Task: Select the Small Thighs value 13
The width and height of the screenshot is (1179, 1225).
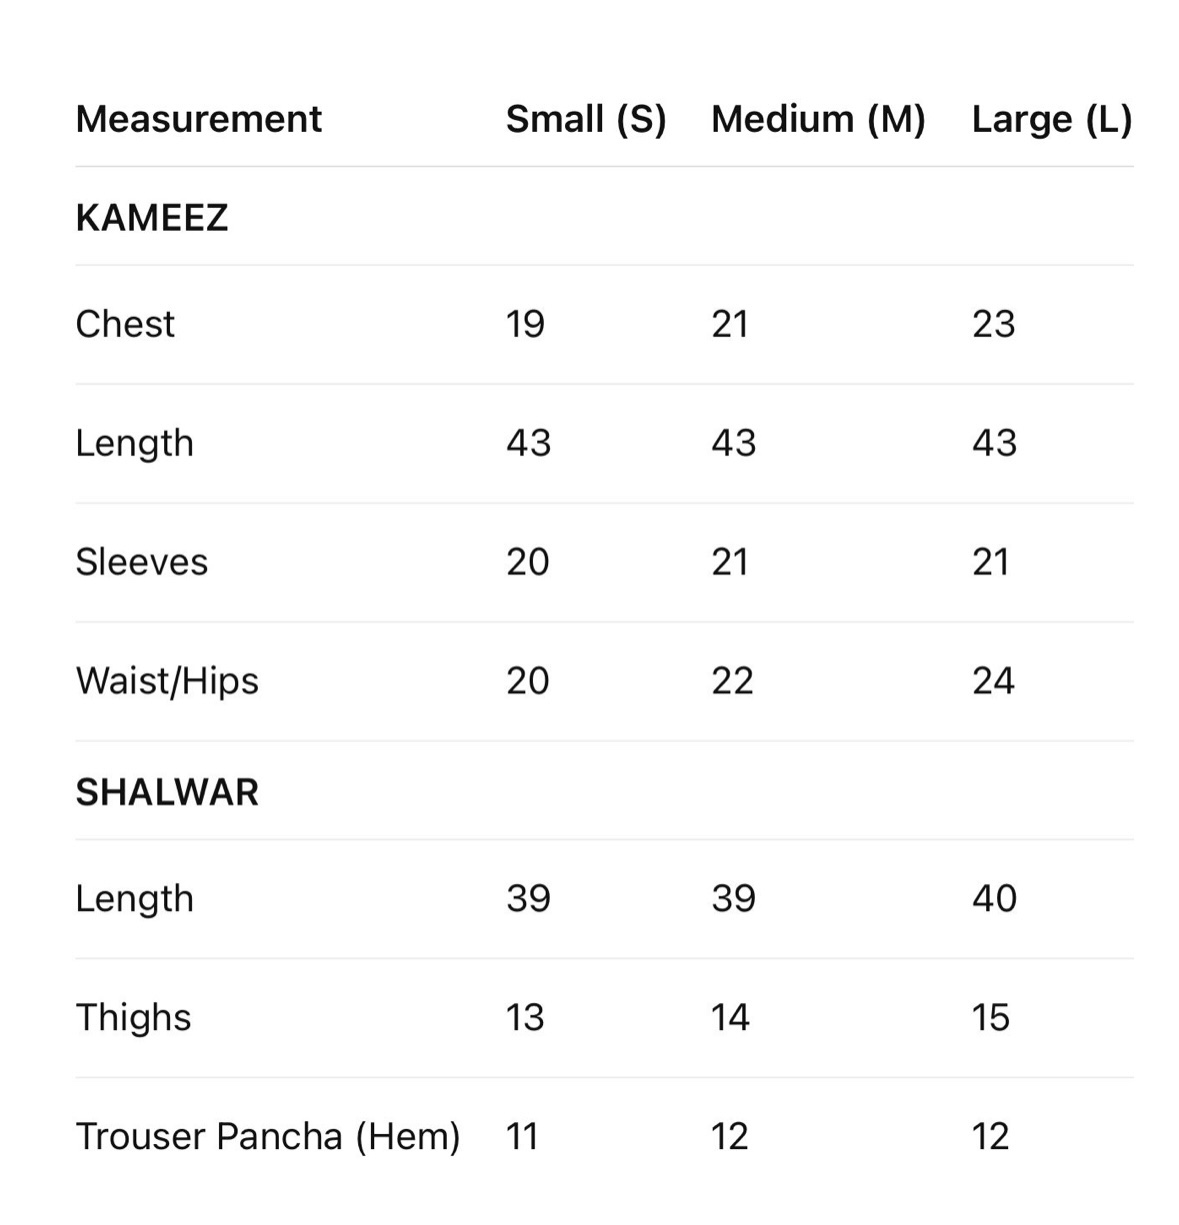Action: tap(525, 1017)
